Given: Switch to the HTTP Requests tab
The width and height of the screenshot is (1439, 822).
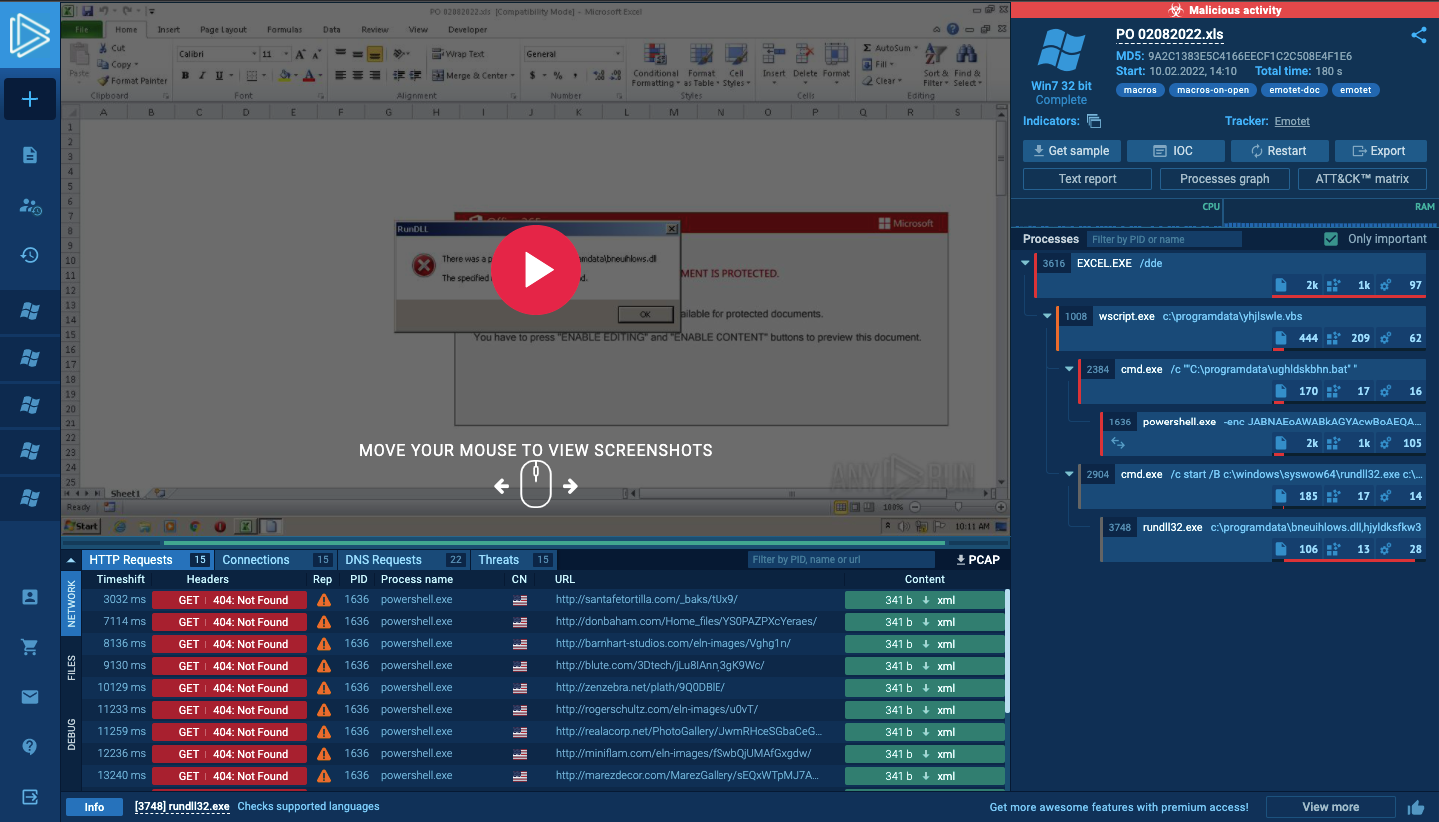Looking at the screenshot, I should coord(146,560).
